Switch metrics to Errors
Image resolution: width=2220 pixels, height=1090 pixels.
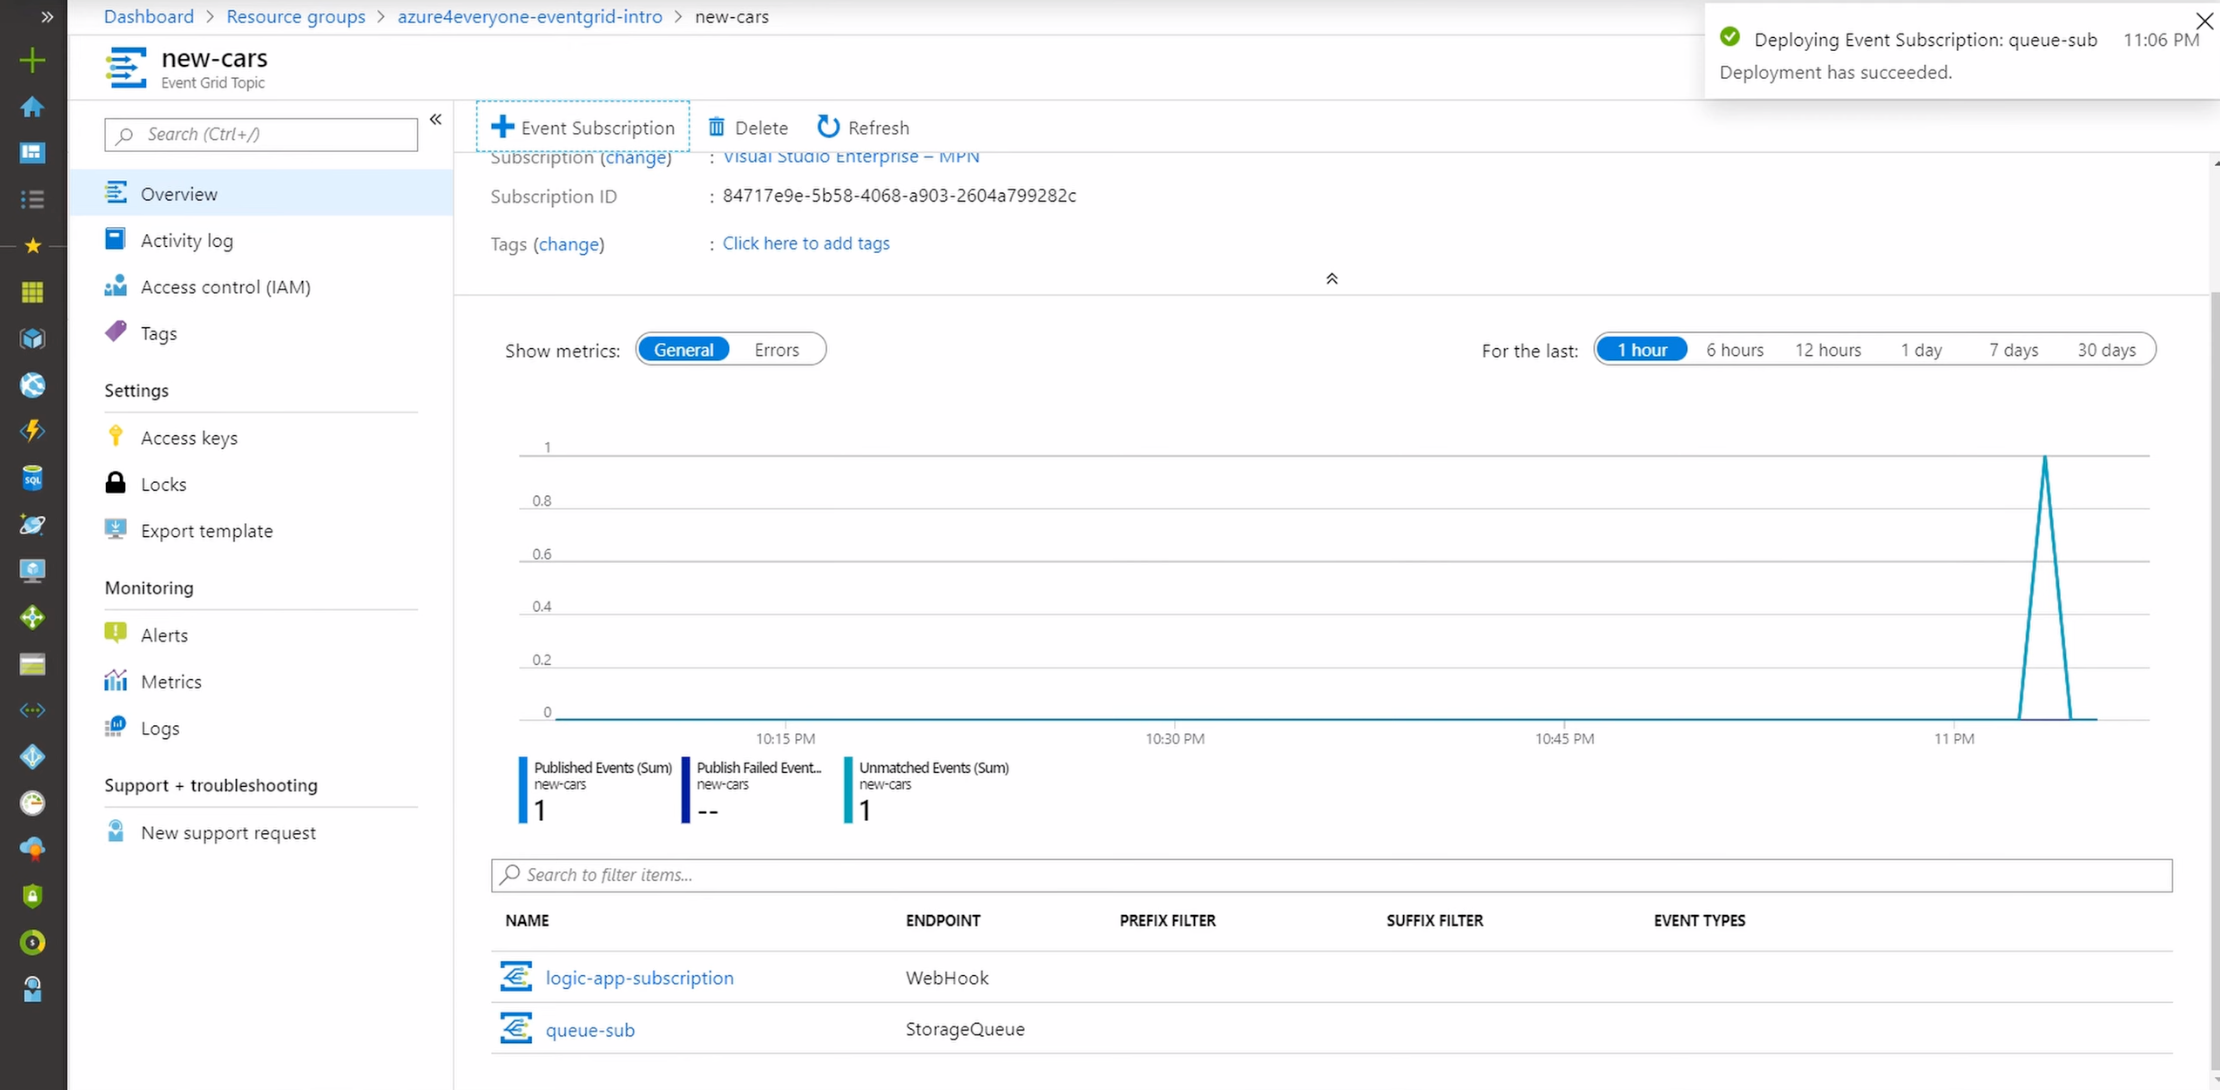coord(776,350)
